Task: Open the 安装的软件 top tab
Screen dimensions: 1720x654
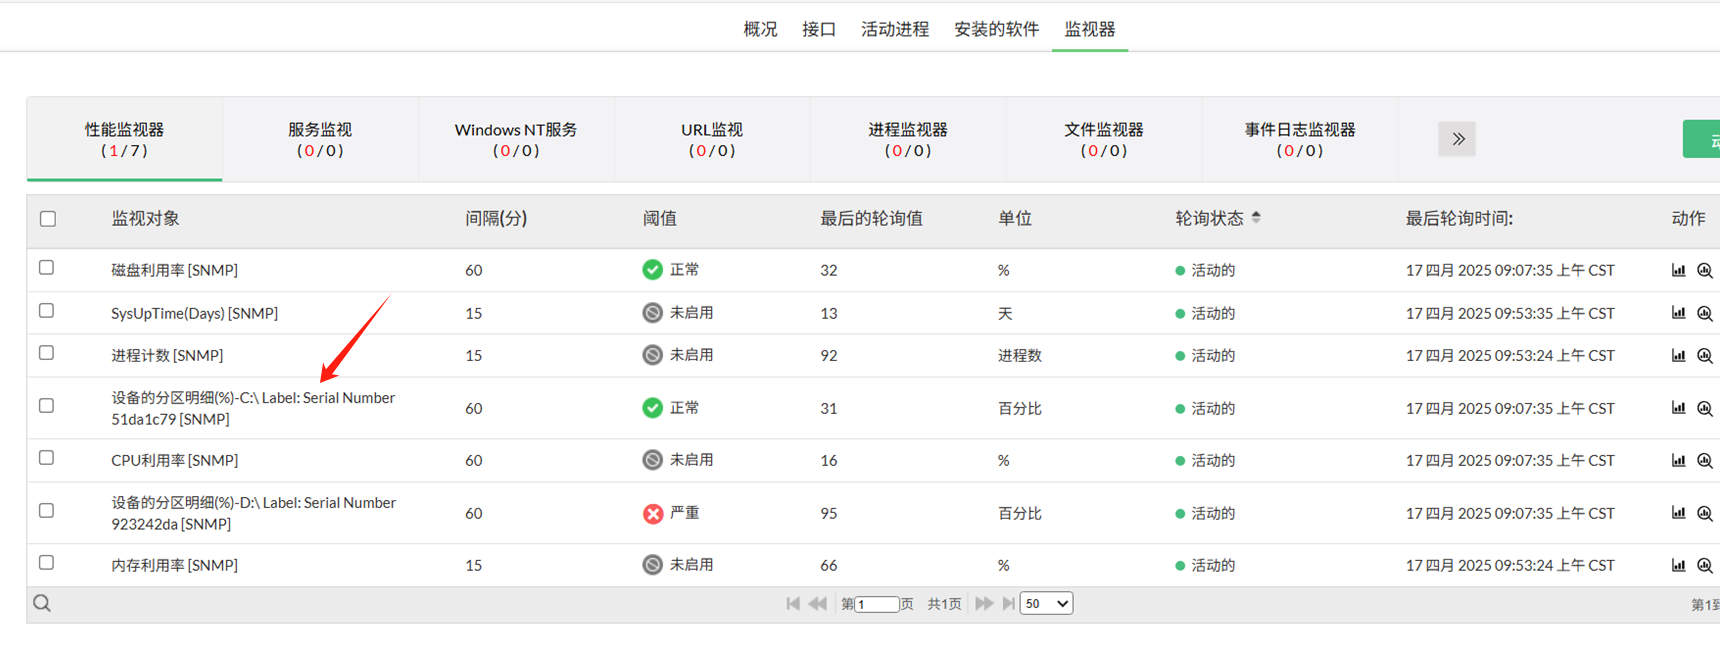Action: [x=996, y=29]
